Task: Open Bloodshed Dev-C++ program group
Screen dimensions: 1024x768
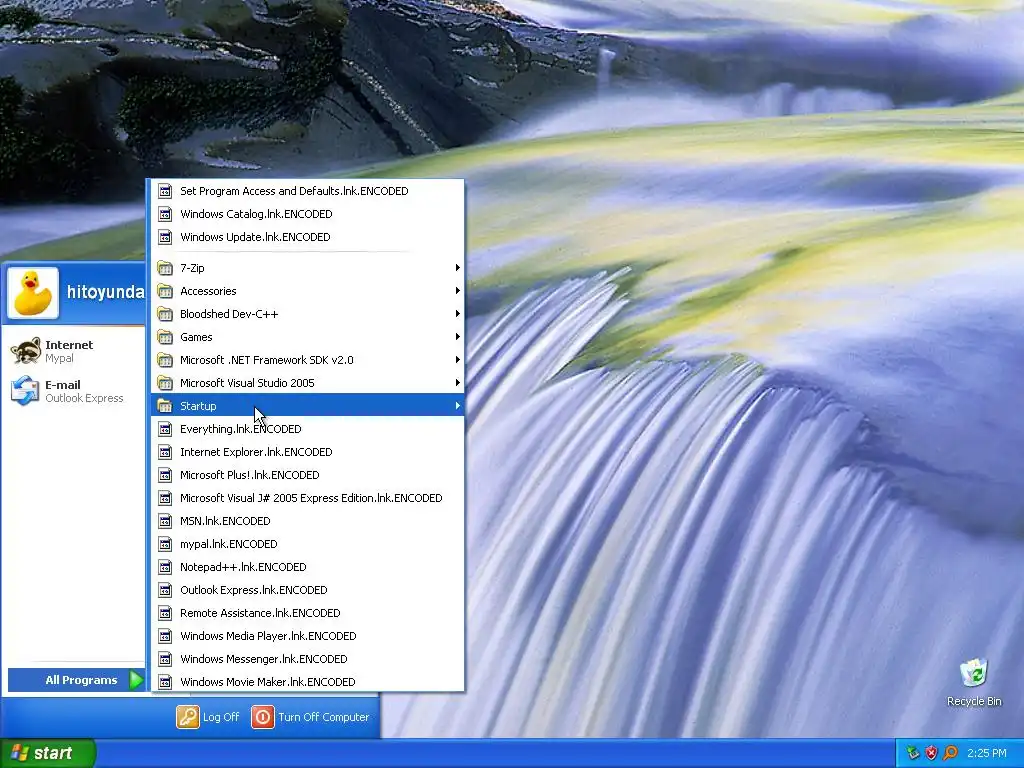Action: (308, 313)
